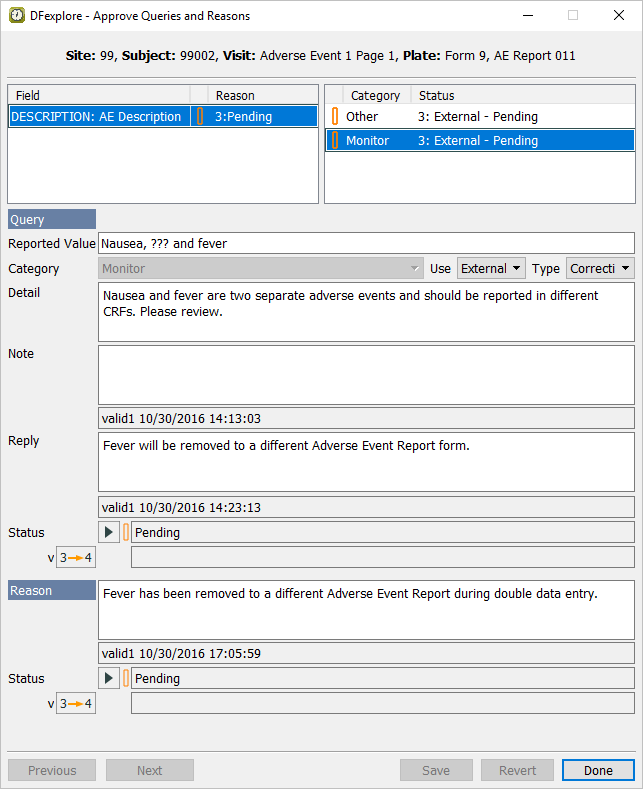Click in the Reason text field
Image resolution: width=643 pixels, height=789 pixels.
point(366,609)
